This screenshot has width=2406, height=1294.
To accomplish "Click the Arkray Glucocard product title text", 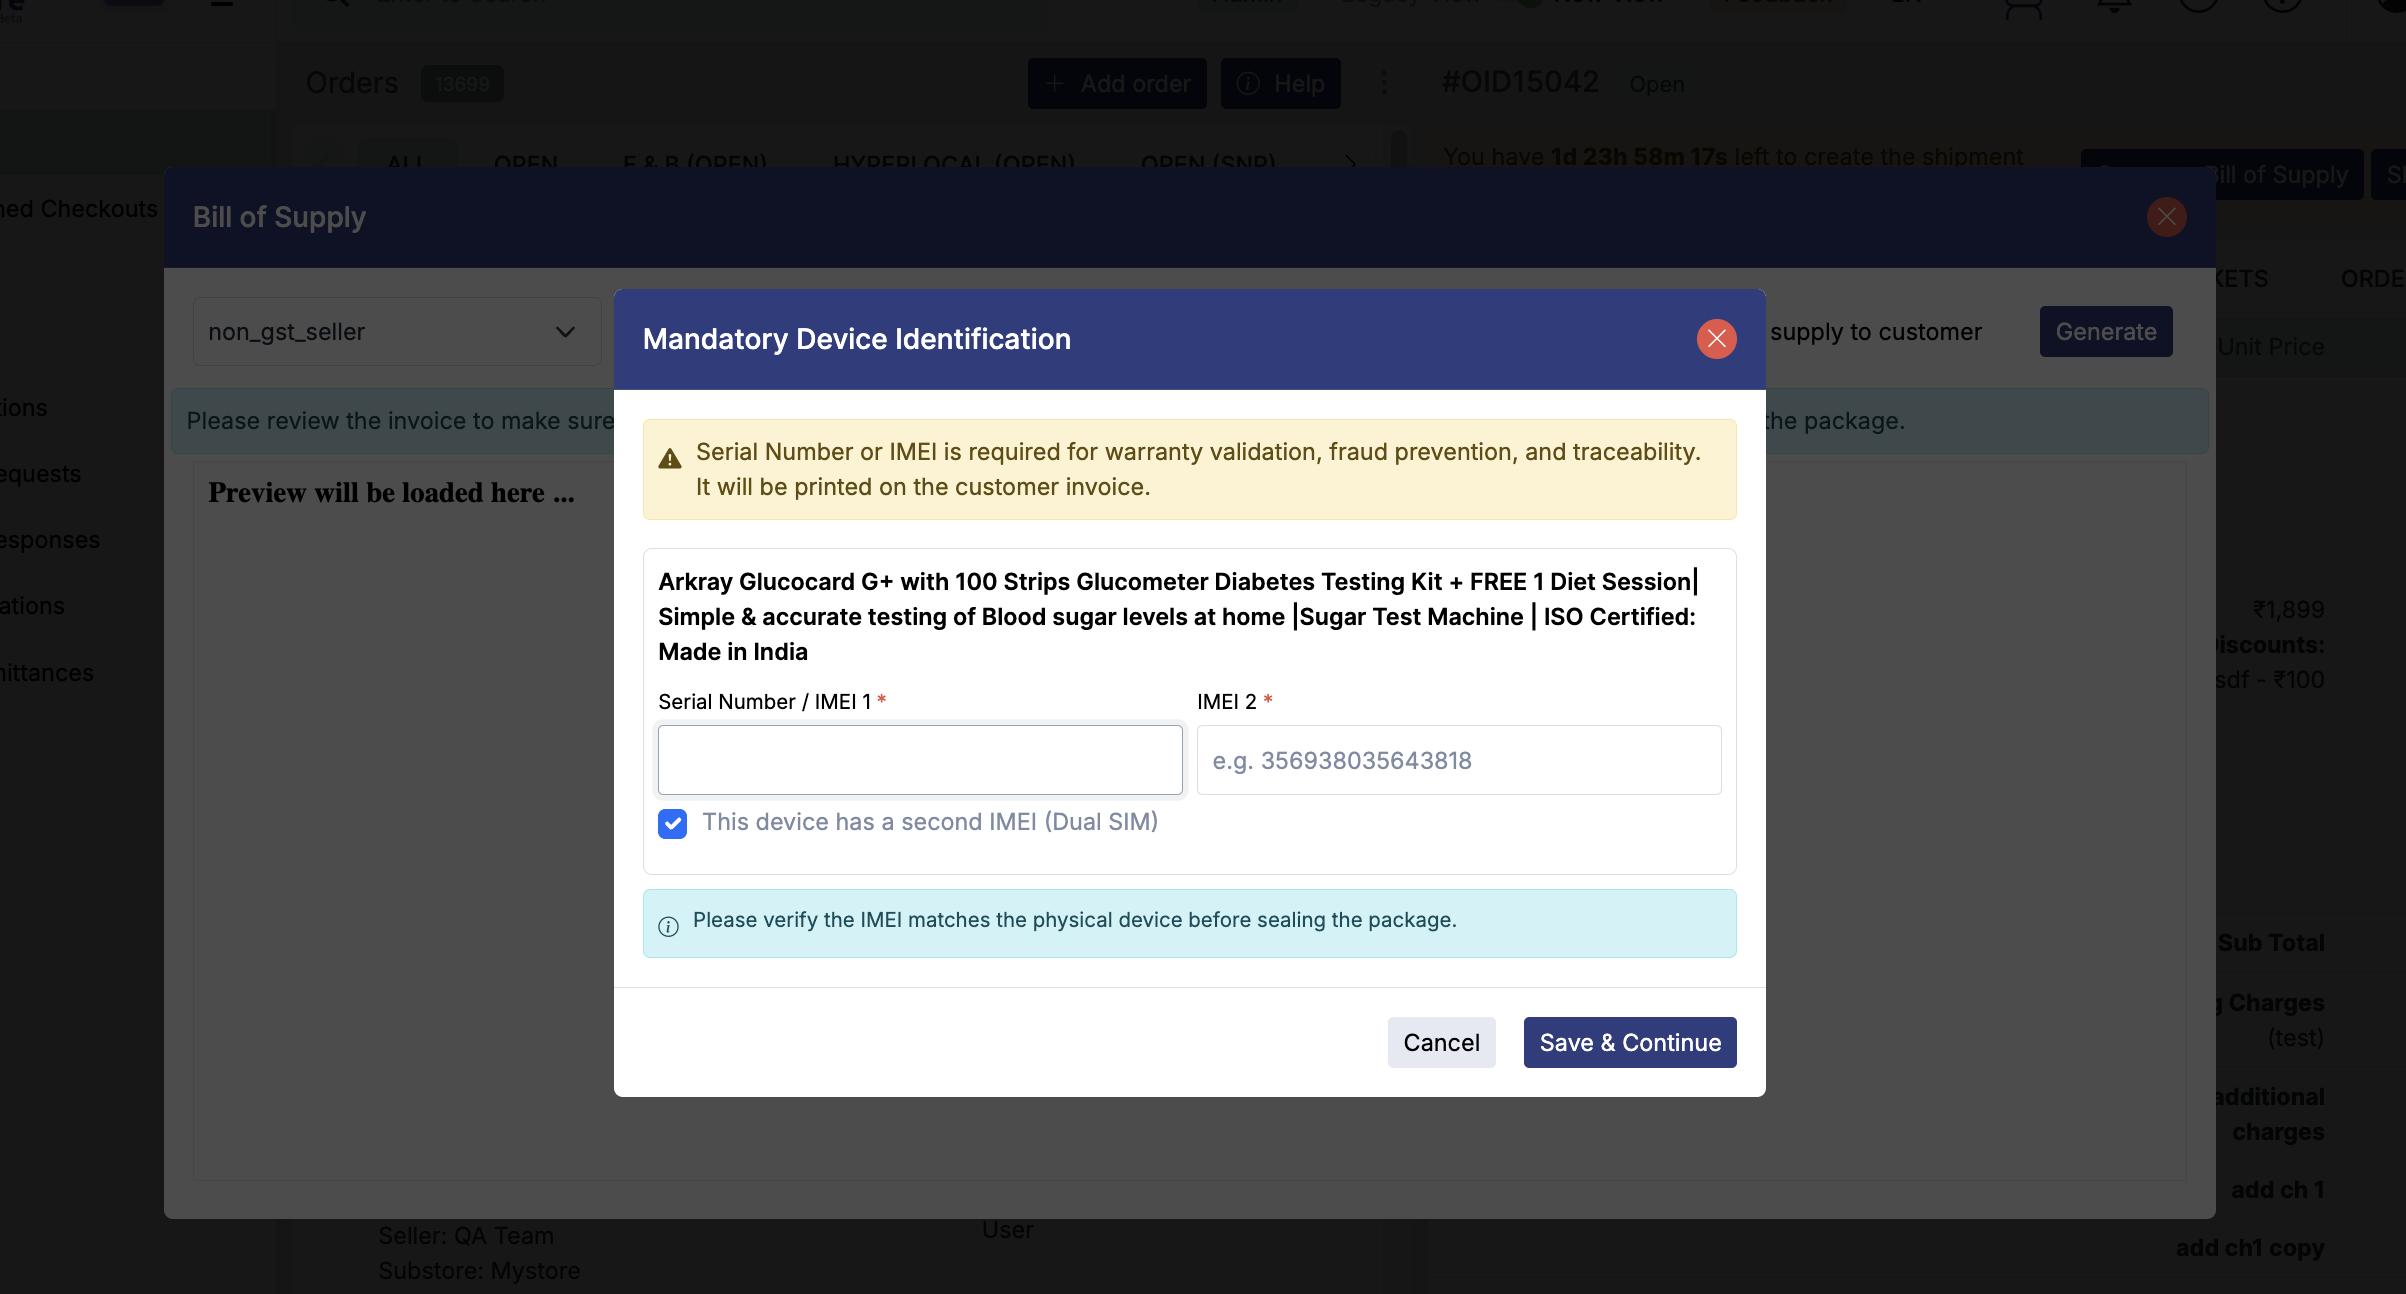I will pos(1178,616).
